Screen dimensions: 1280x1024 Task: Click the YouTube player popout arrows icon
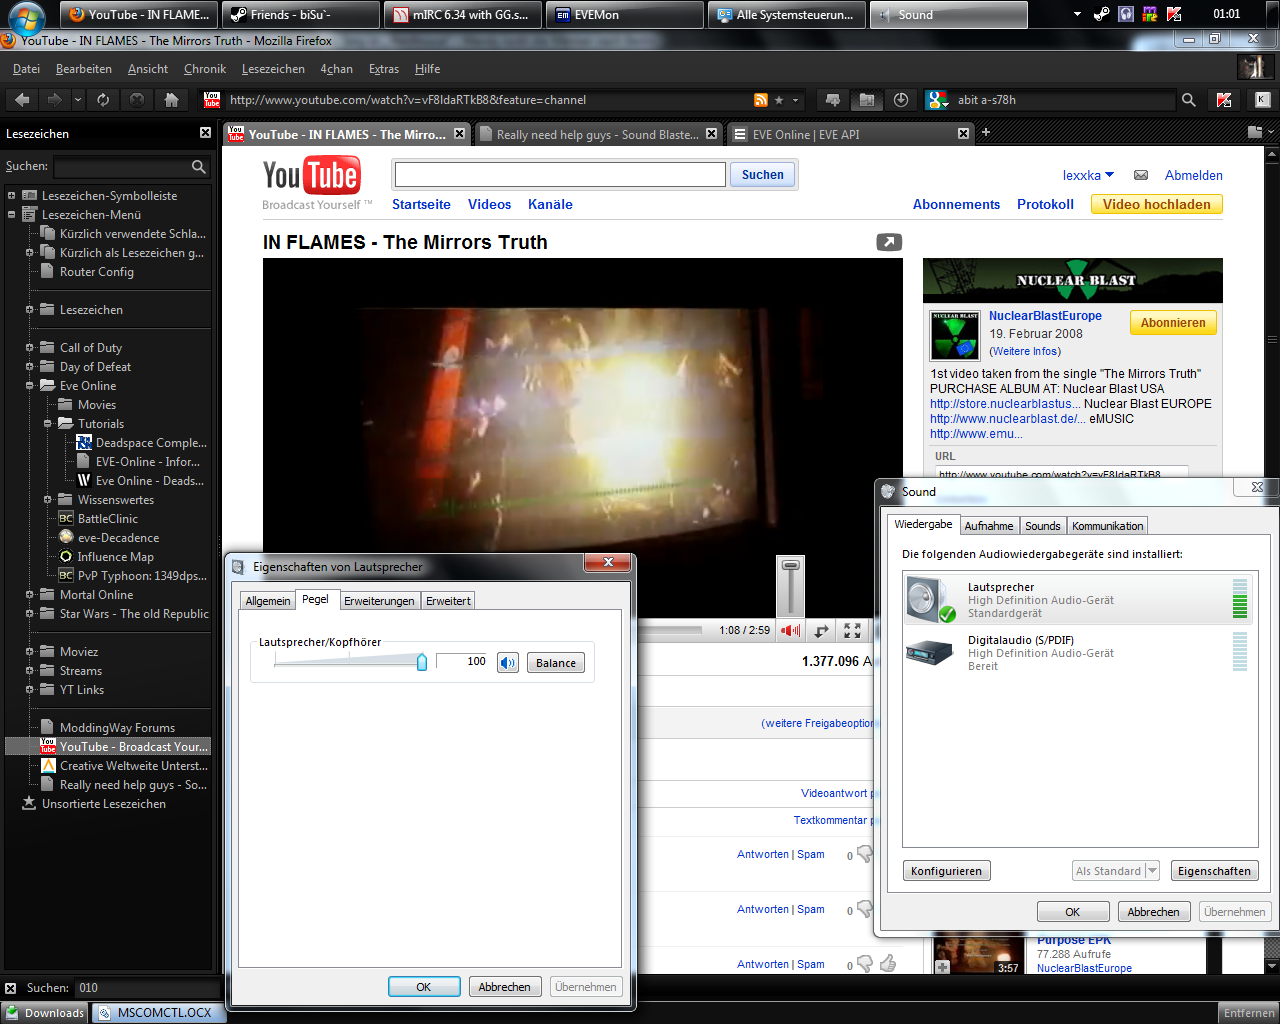(821, 630)
